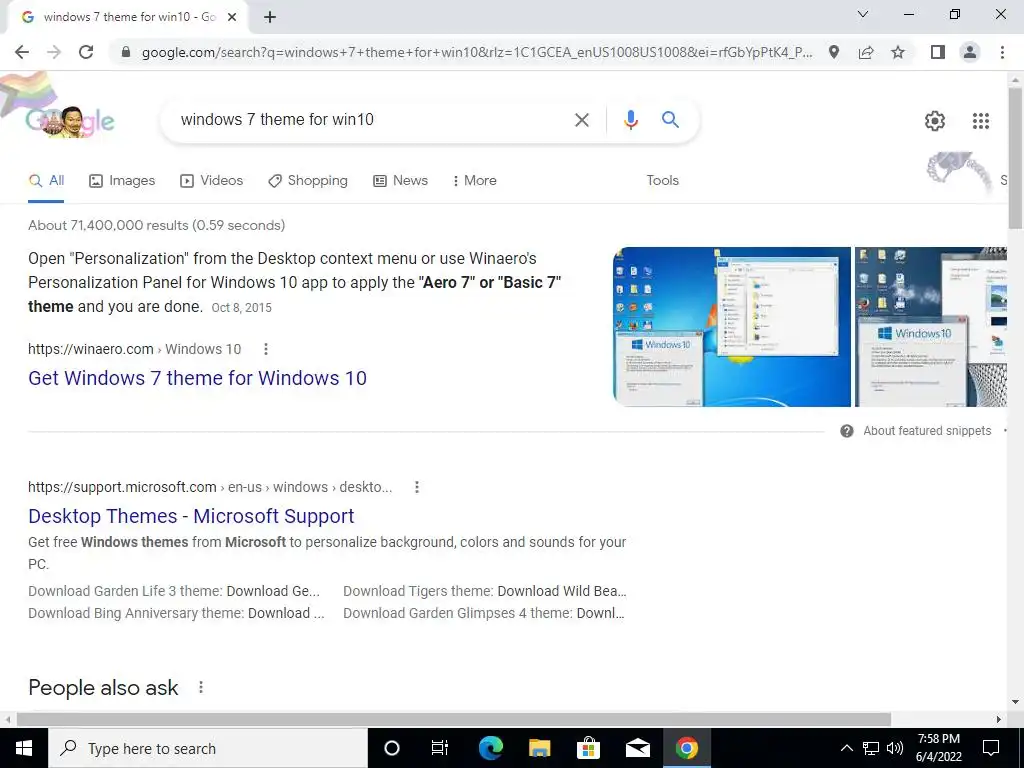The width and height of the screenshot is (1024, 768).
Task: Open the volume speaker tray icon
Action: tap(895, 748)
